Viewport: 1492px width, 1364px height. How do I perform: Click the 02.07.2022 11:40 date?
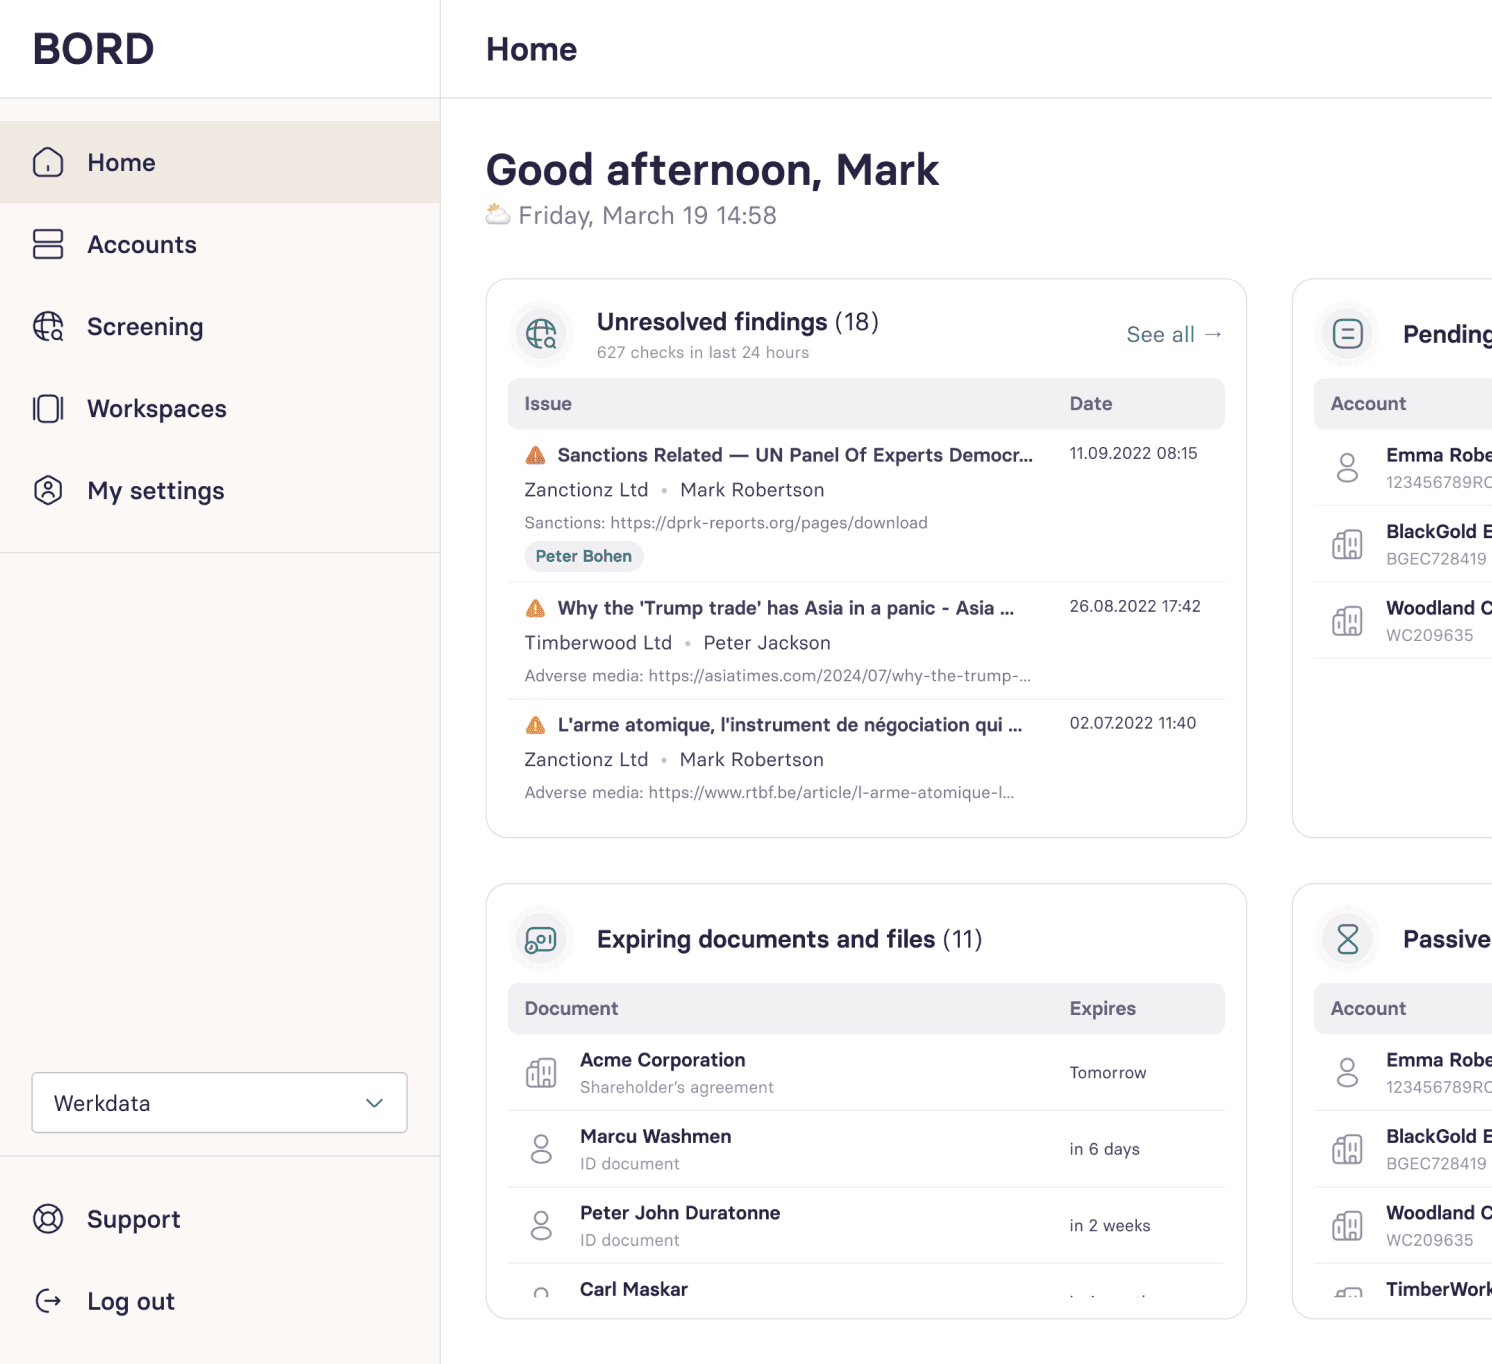tap(1133, 723)
